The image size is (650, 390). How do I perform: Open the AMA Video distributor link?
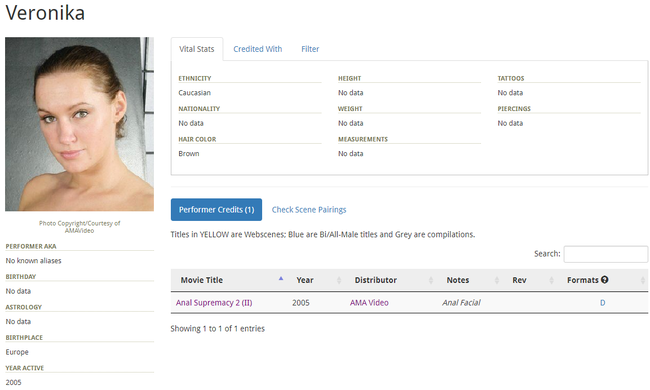369,303
